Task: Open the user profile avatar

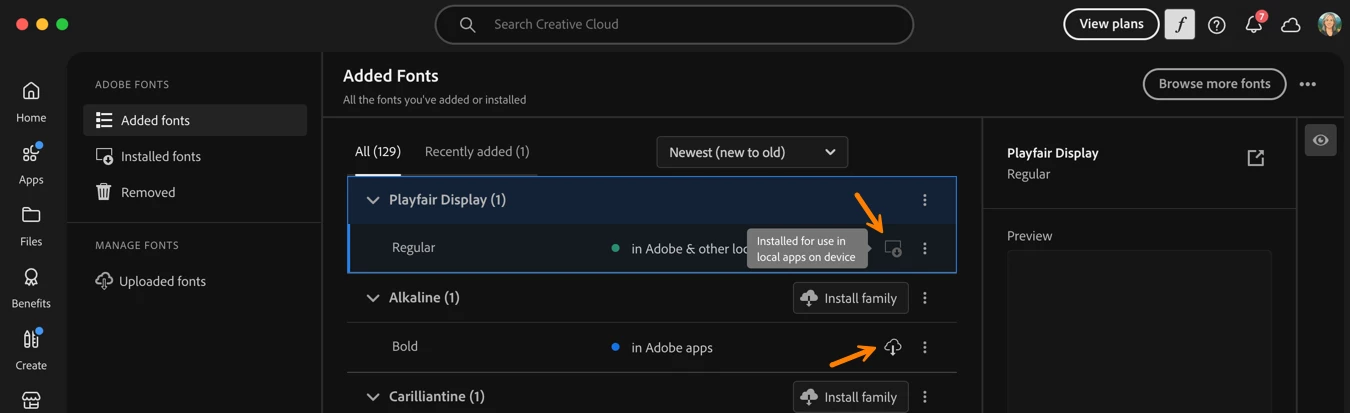Action: [x=1329, y=24]
